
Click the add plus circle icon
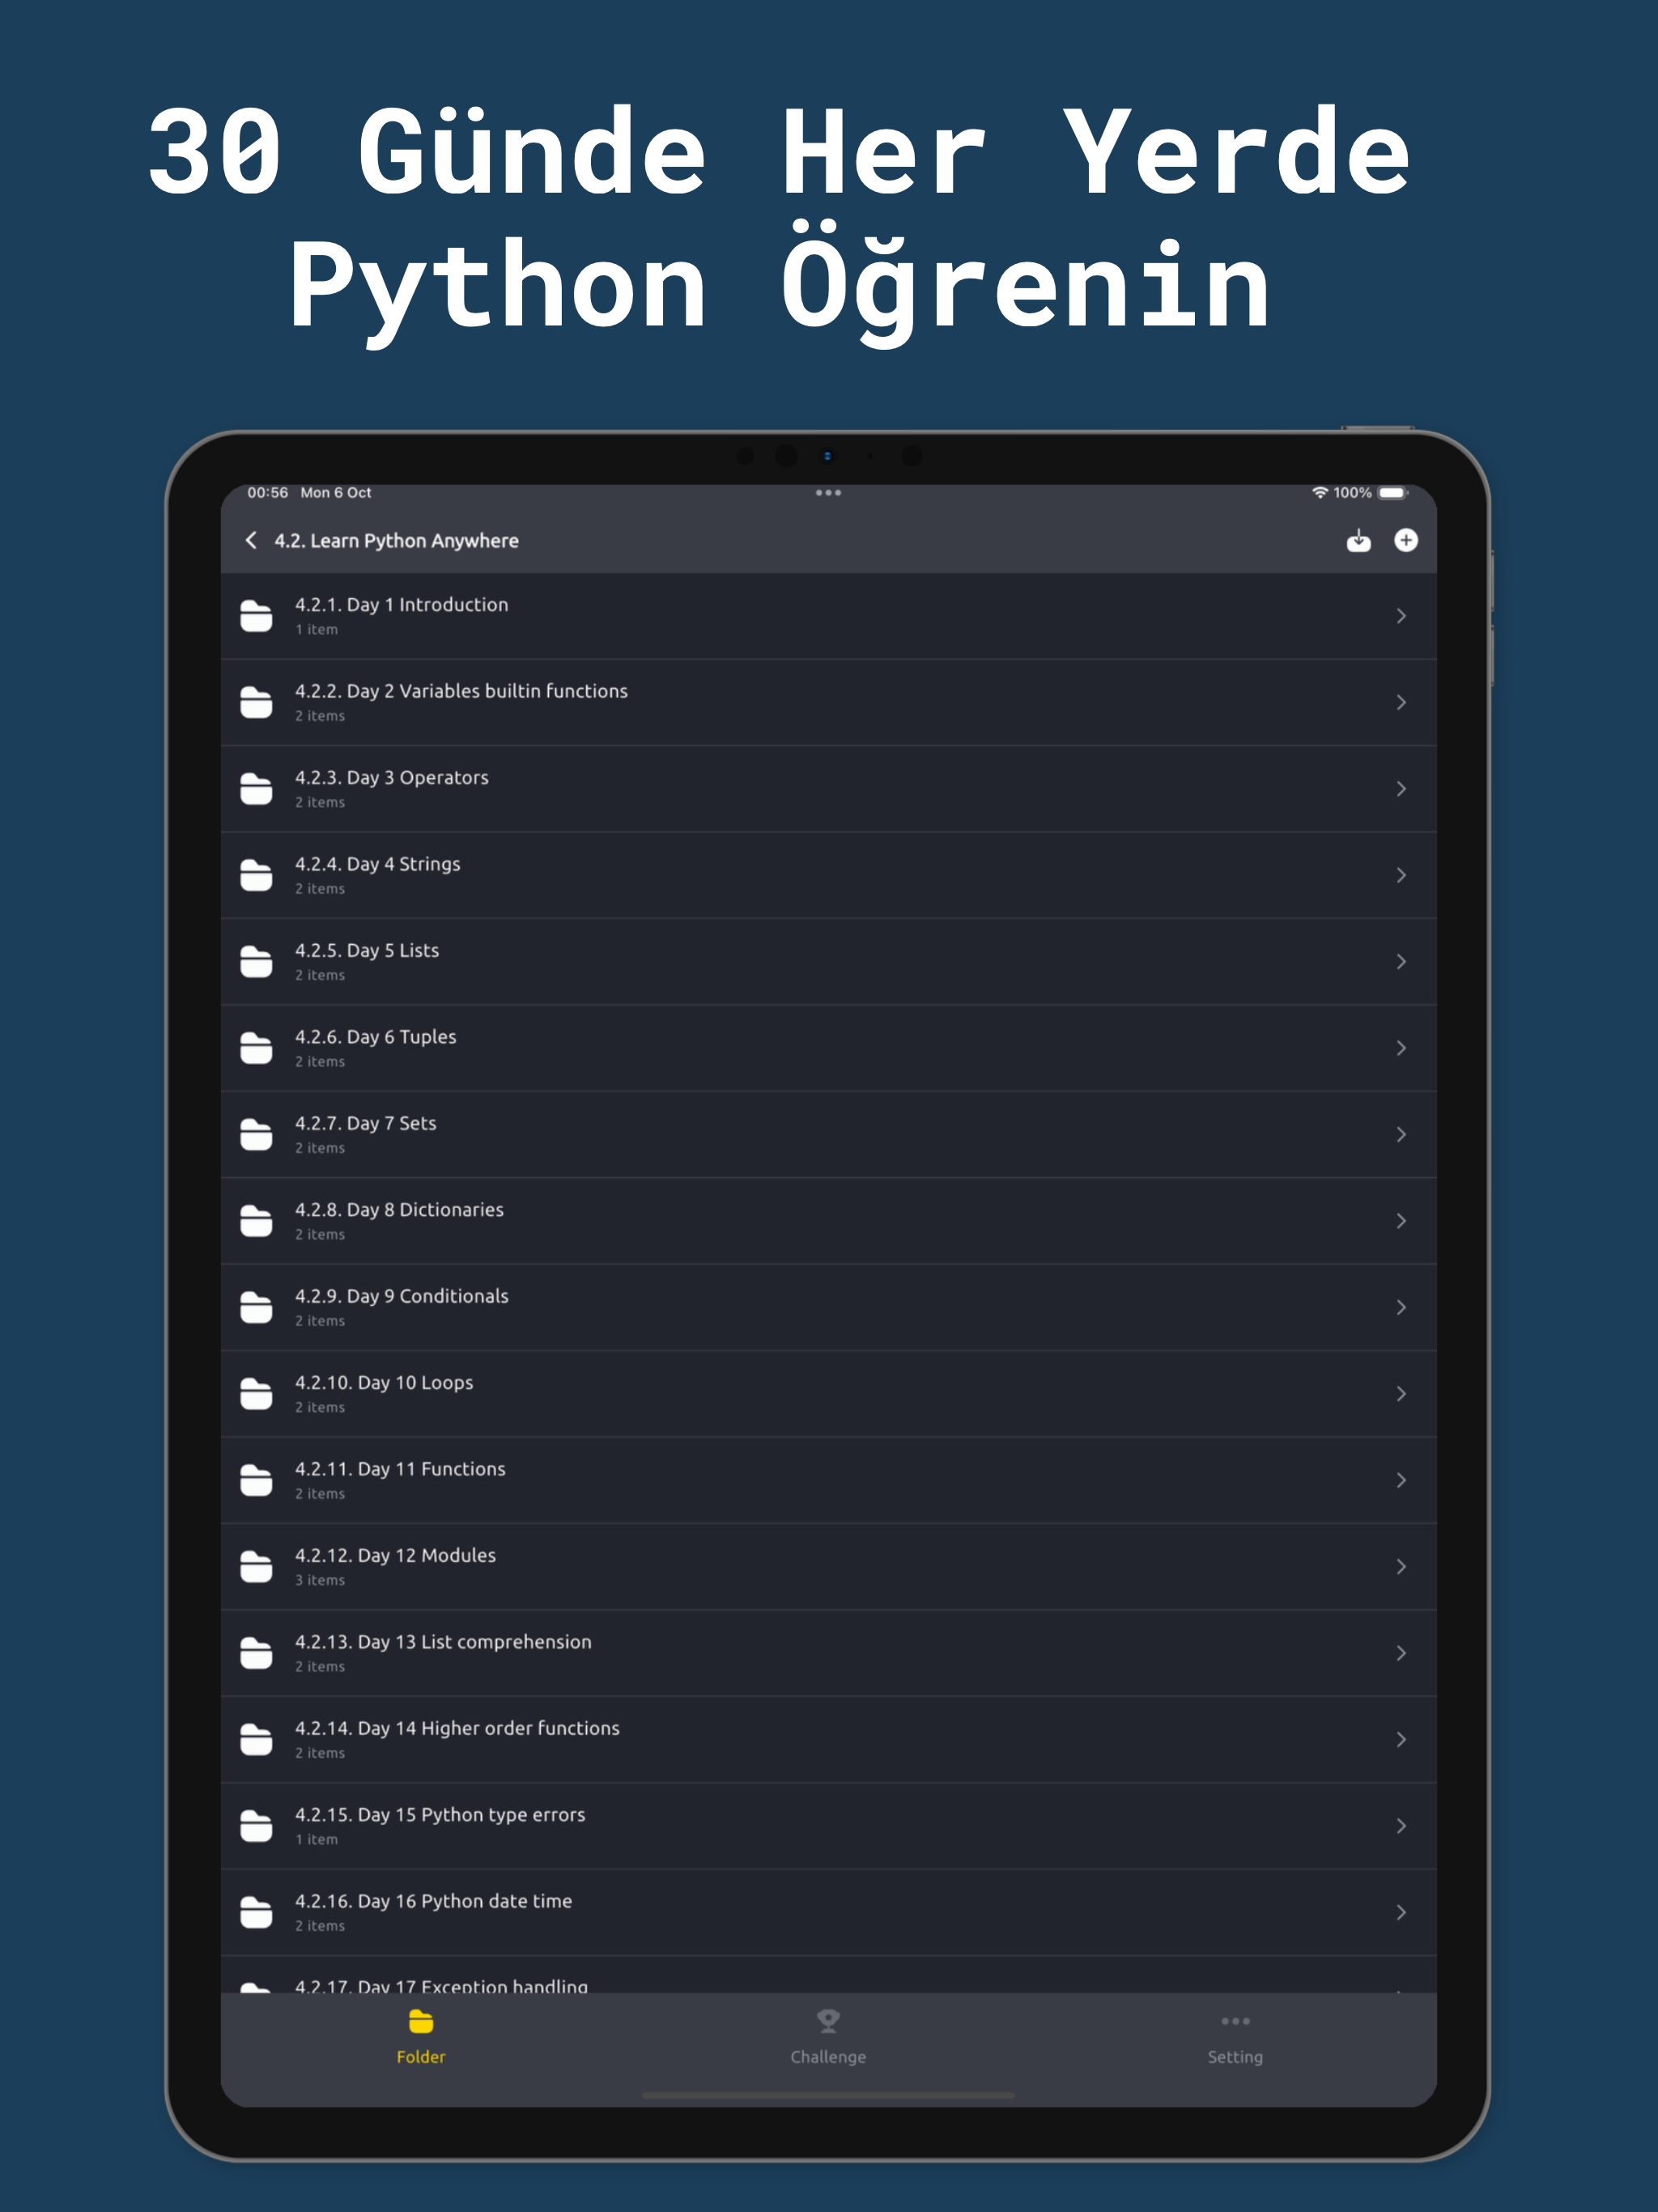[1406, 540]
